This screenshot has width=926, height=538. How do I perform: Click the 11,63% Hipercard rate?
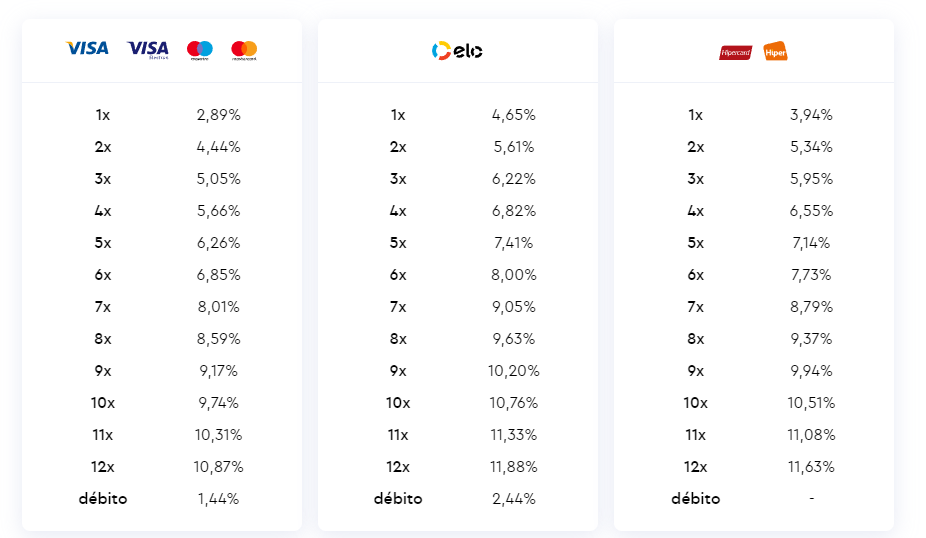[x=811, y=467]
